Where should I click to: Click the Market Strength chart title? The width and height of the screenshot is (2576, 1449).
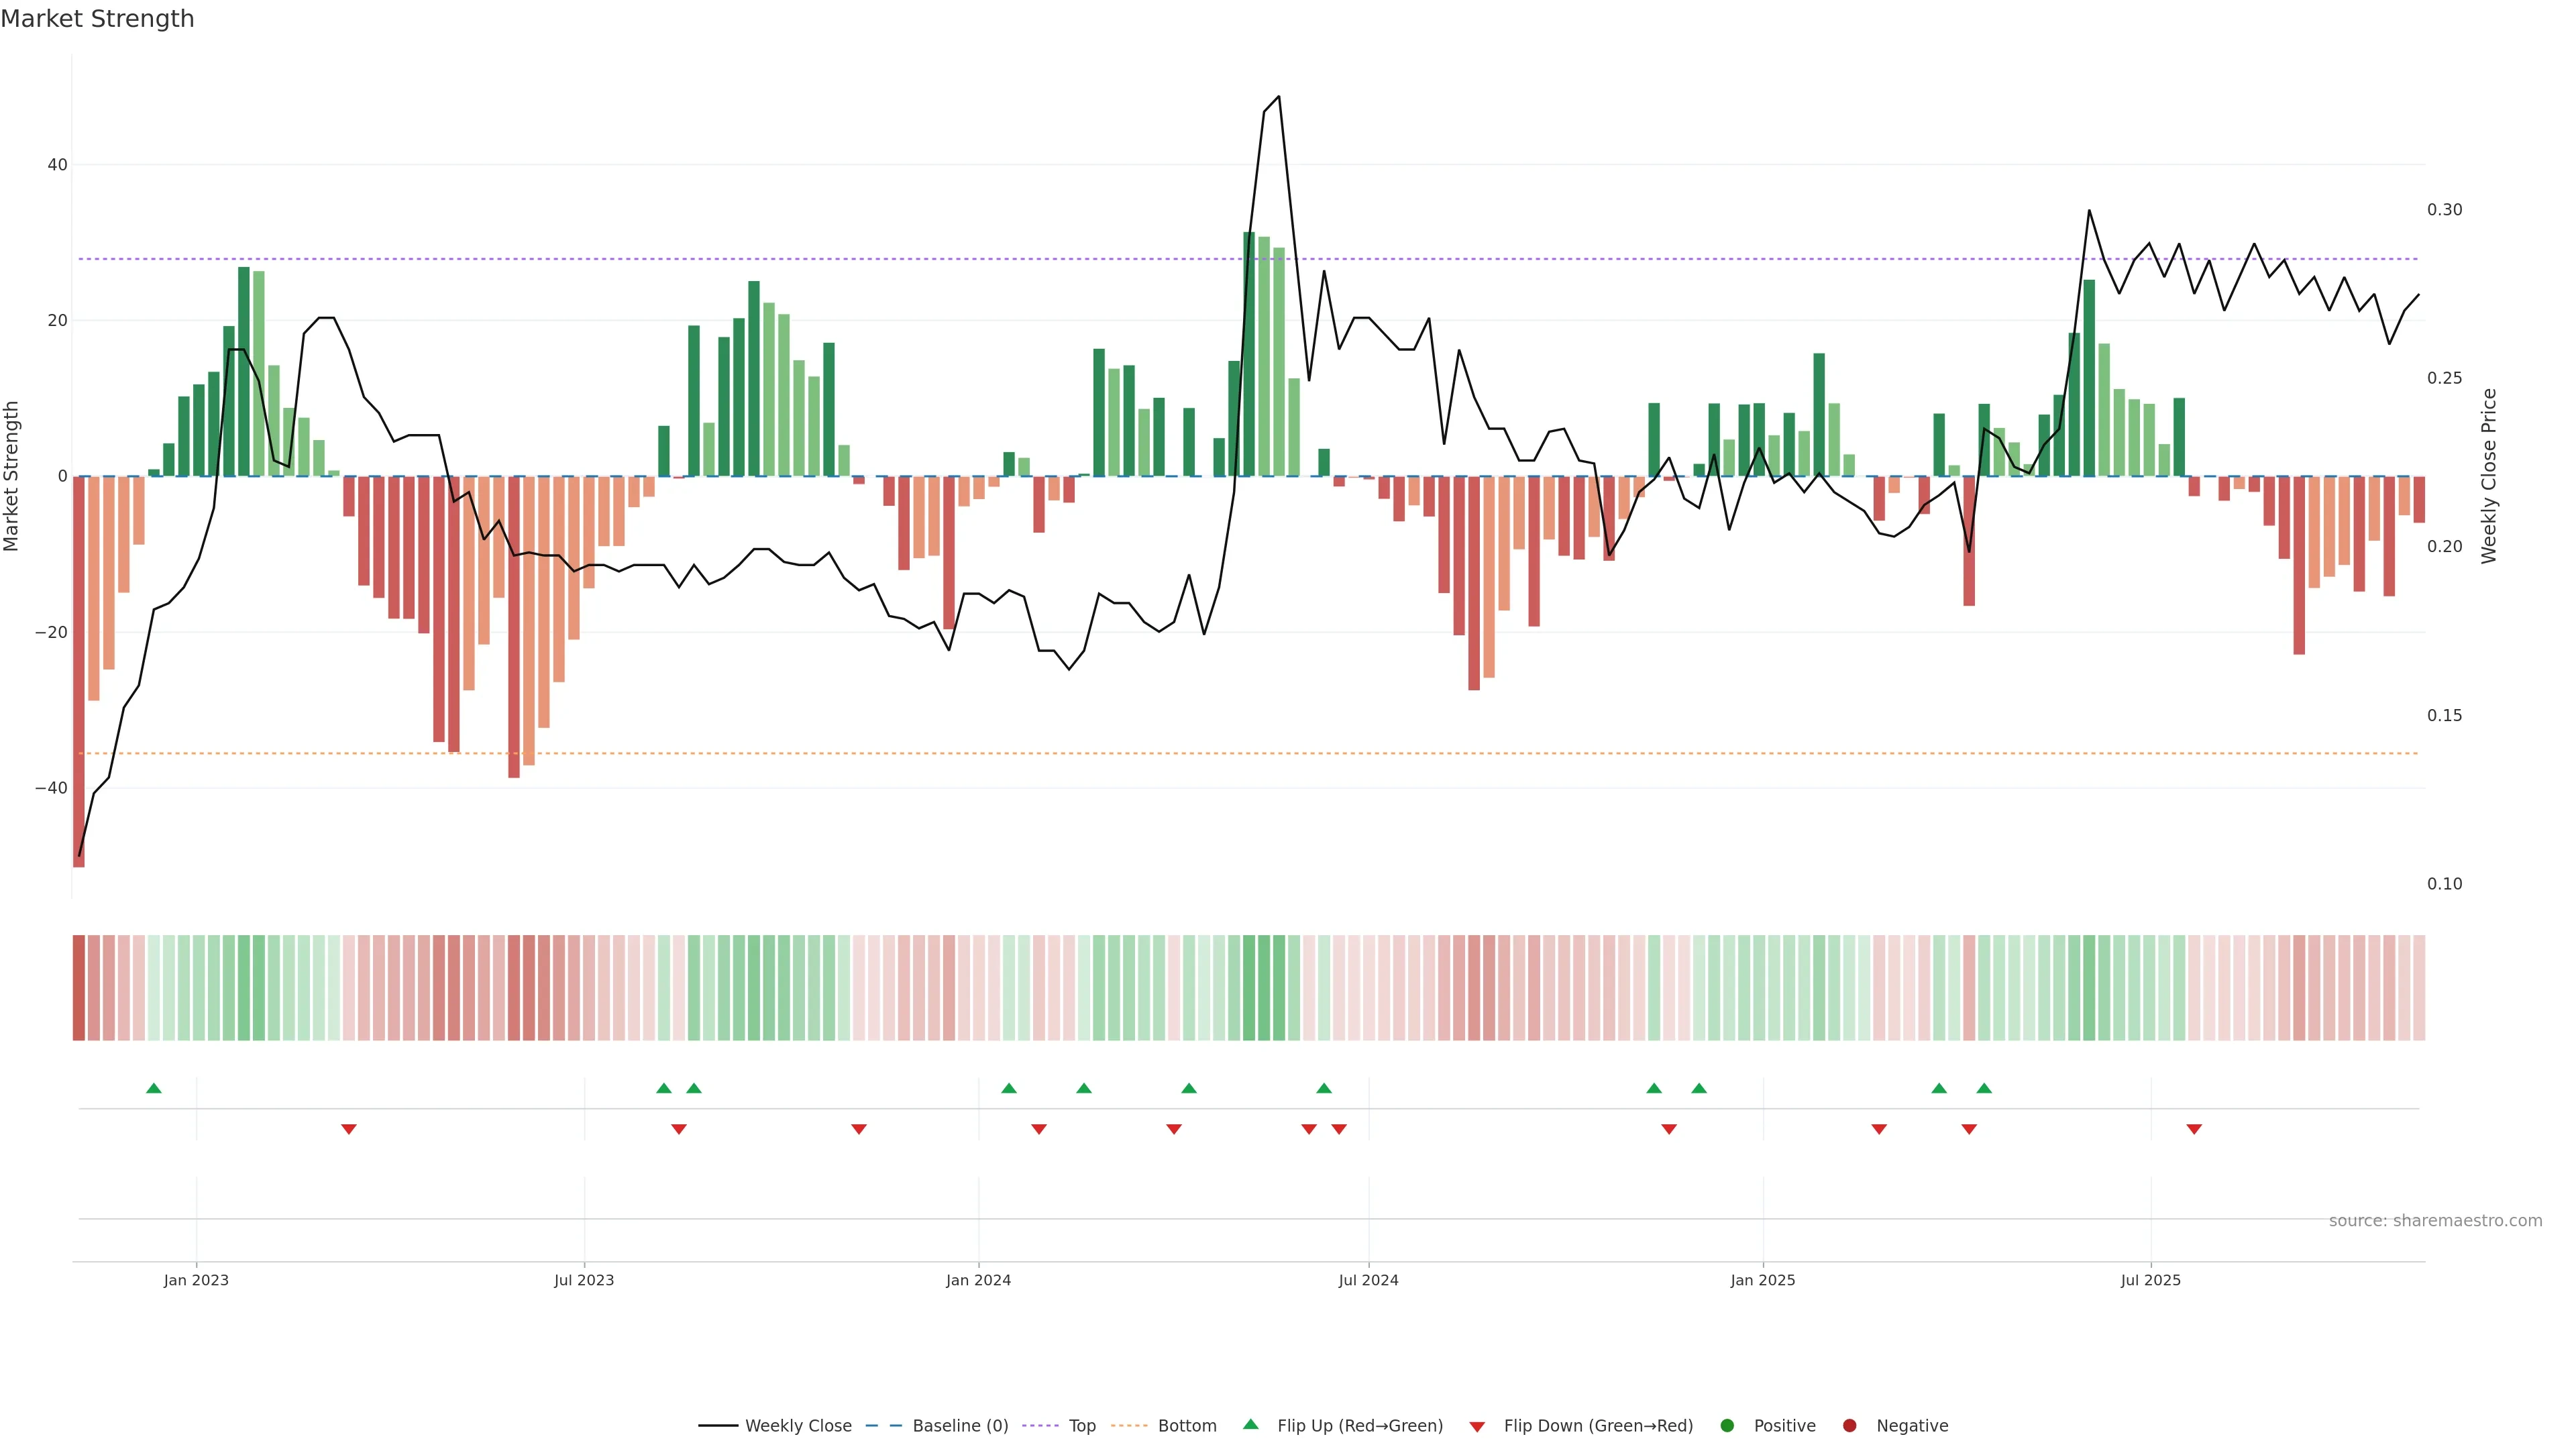[97, 19]
